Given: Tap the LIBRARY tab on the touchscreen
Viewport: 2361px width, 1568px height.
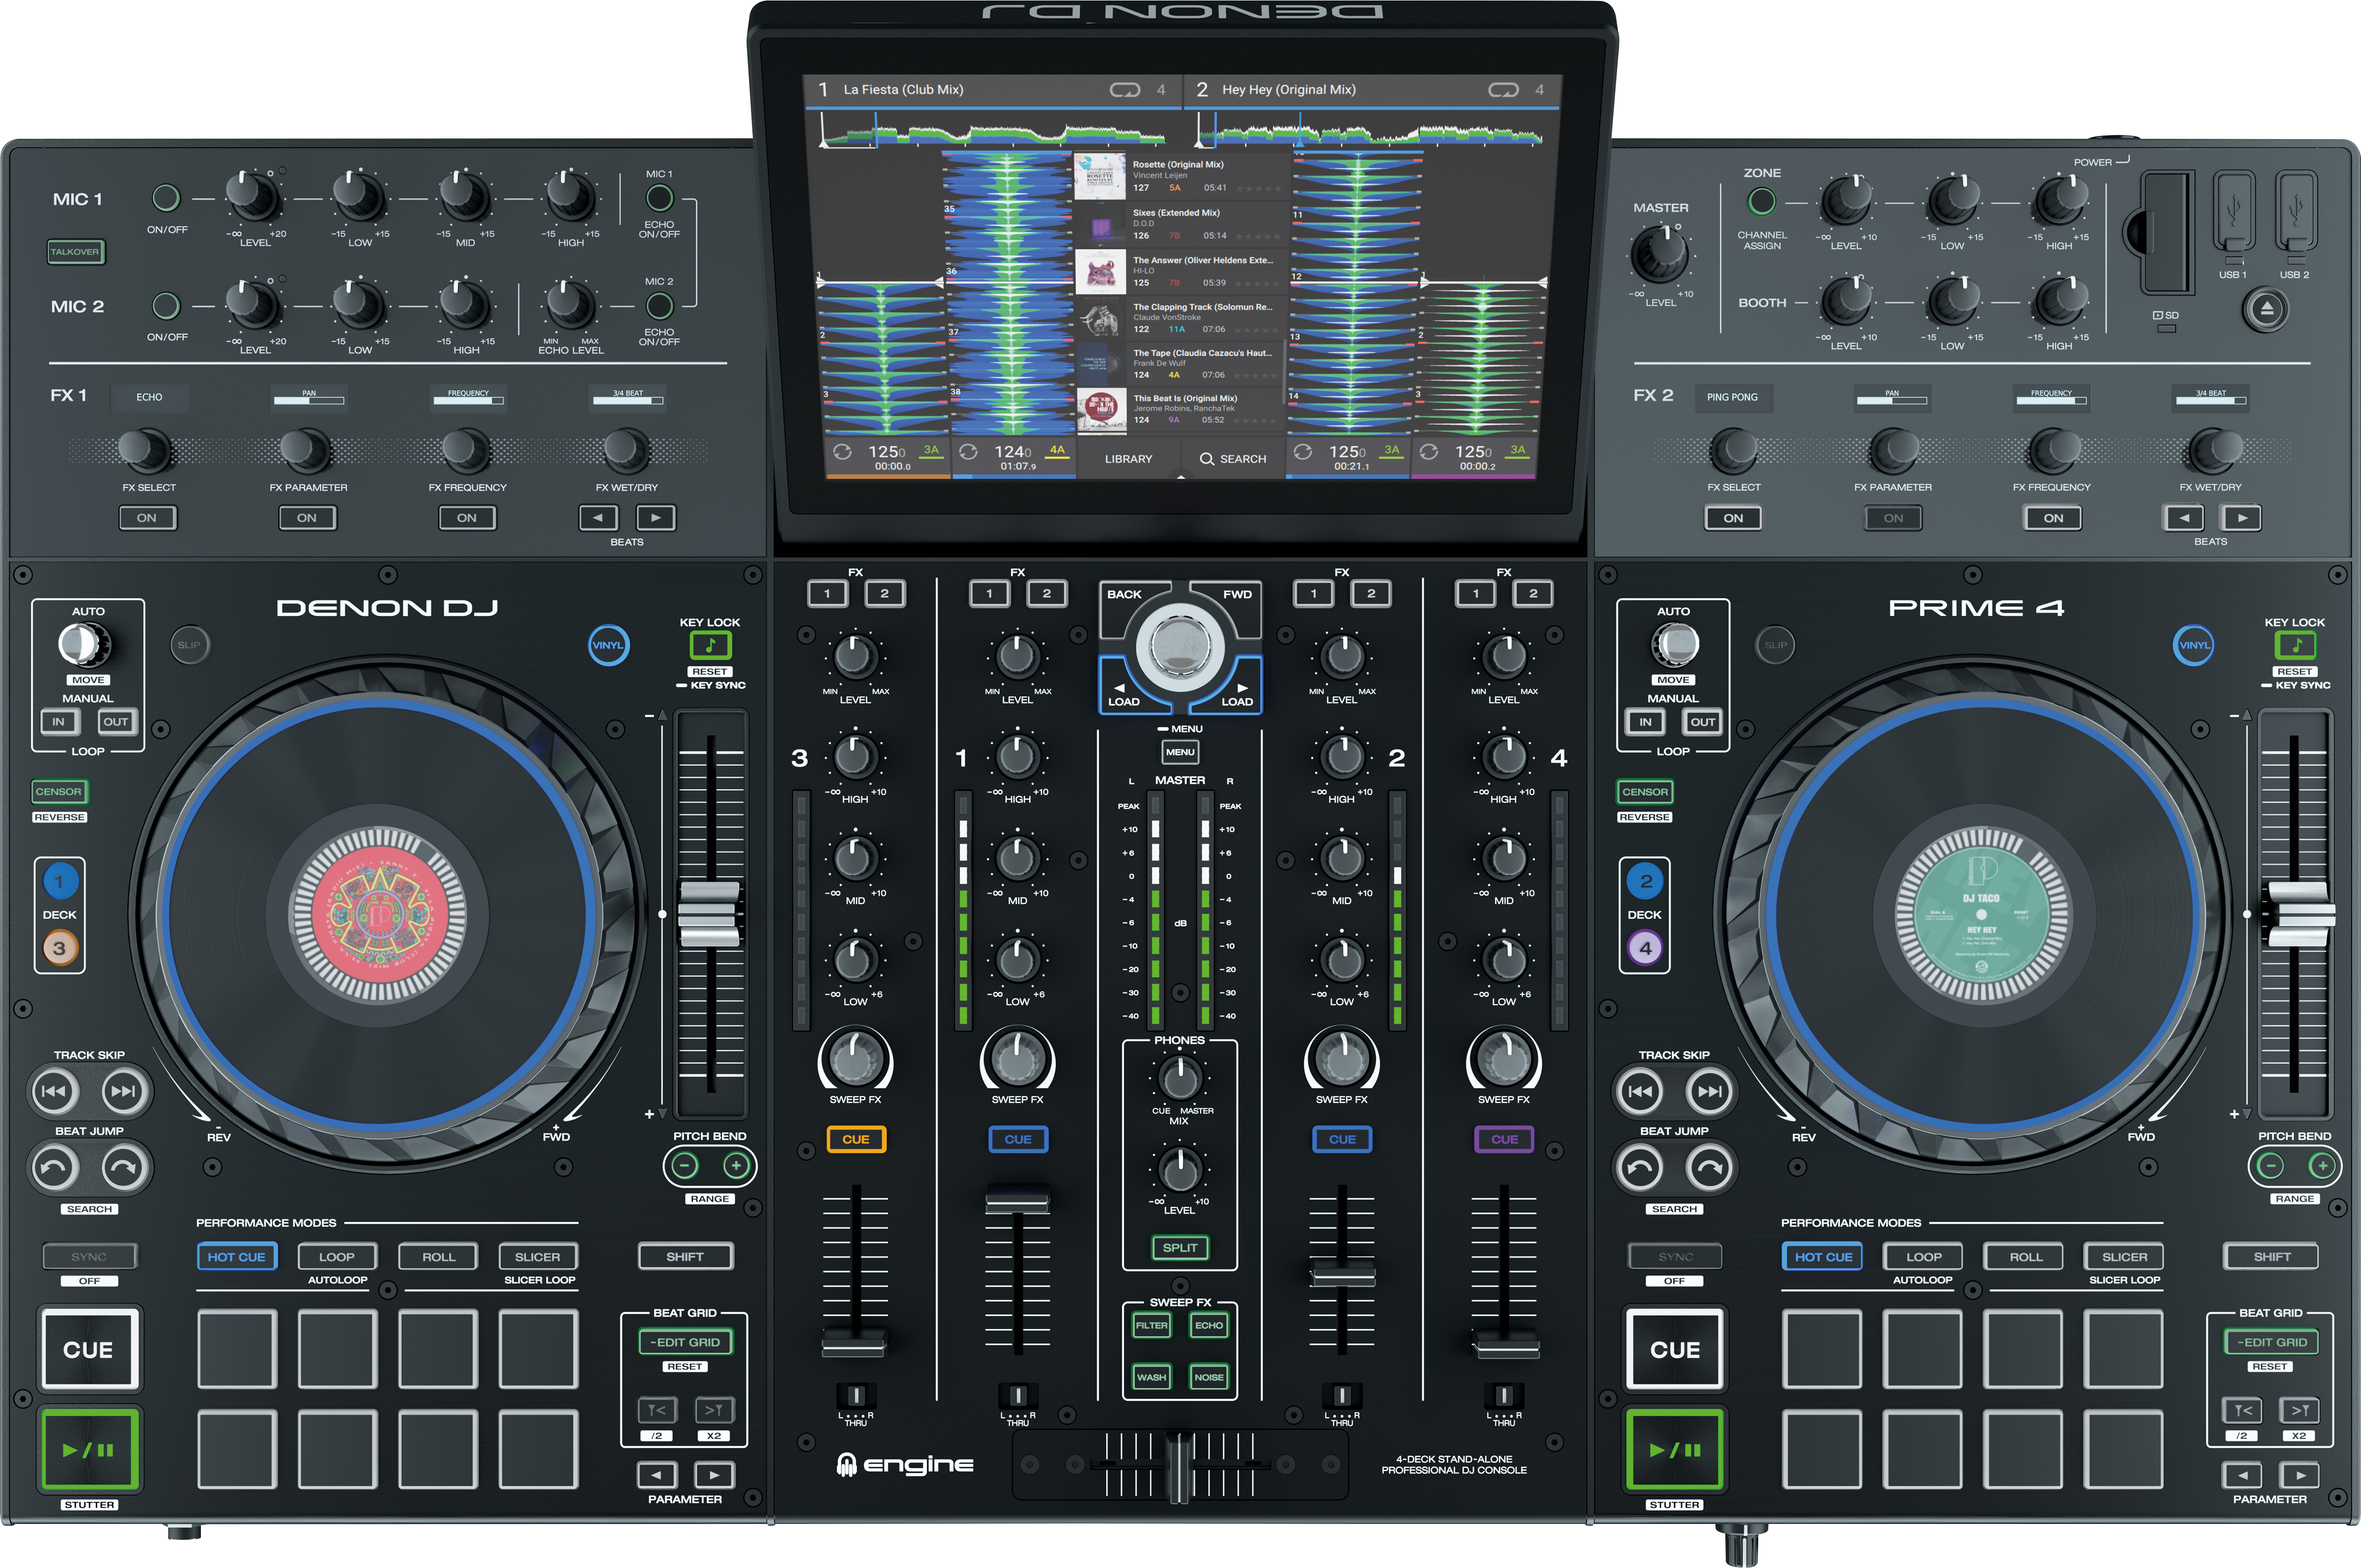Looking at the screenshot, I should pos(1128,459).
